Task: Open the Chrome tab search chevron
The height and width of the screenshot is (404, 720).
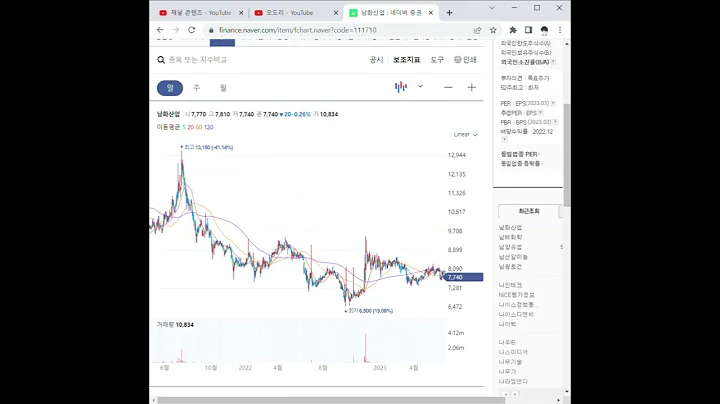Action: (x=492, y=8)
